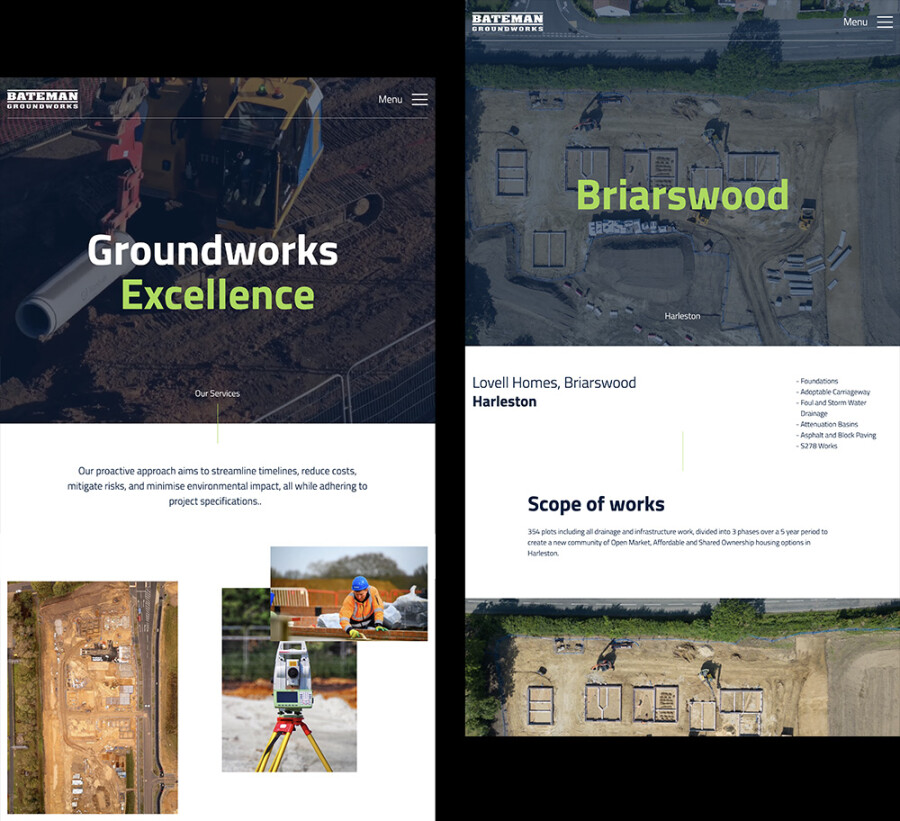
Task: Click the Bateman Groundworks logo on the Briarswood page
Action: (506, 21)
